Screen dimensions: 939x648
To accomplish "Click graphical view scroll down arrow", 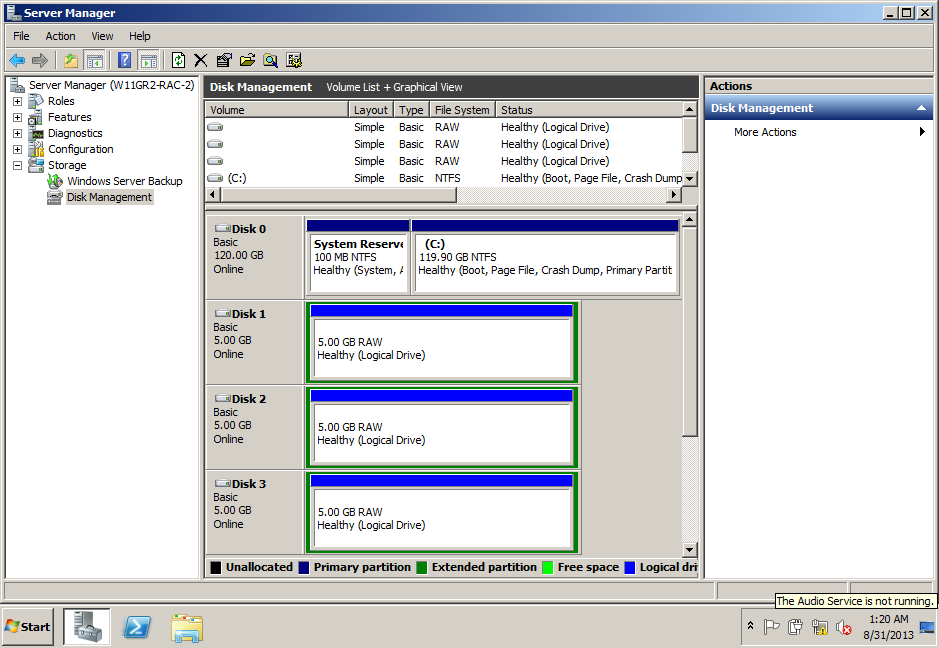I will [x=690, y=550].
